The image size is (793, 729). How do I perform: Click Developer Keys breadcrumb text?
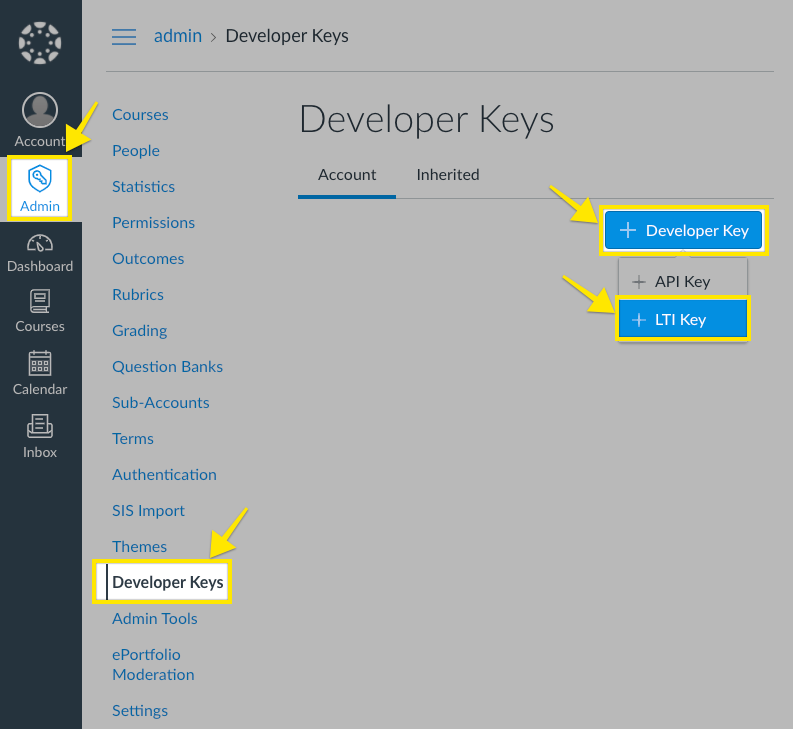point(287,36)
